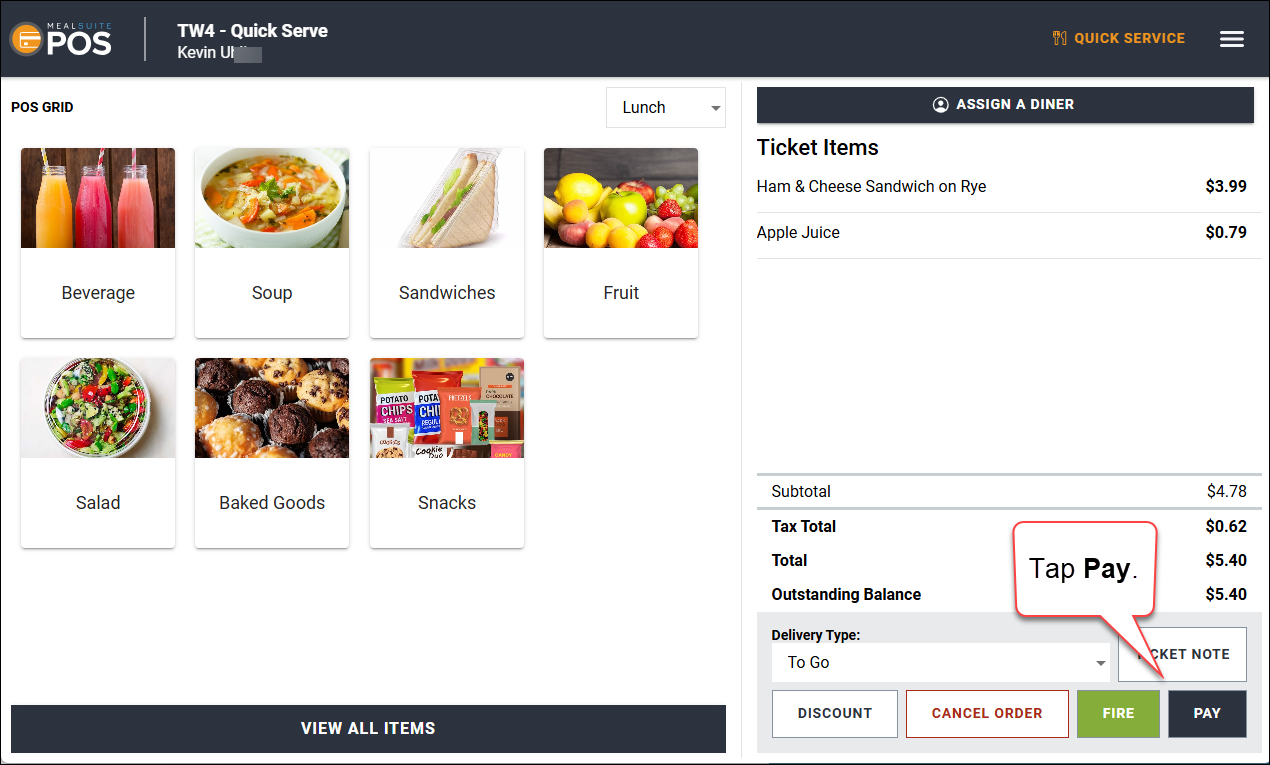Open the Delivery Type To Go dropdown

[x=941, y=662]
